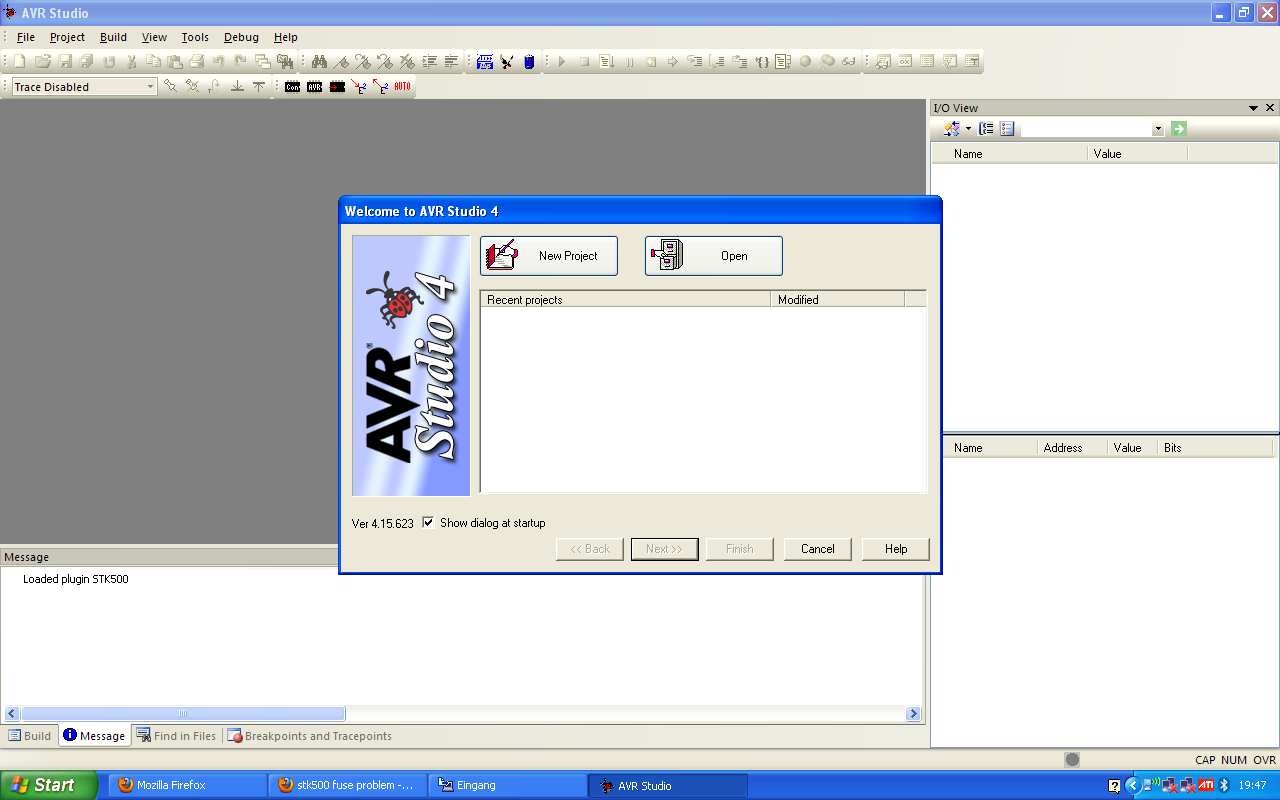This screenshot has width=1280, height=800.
Task: Click the chip with red arrow icon
Action: (x=337, y=87)
